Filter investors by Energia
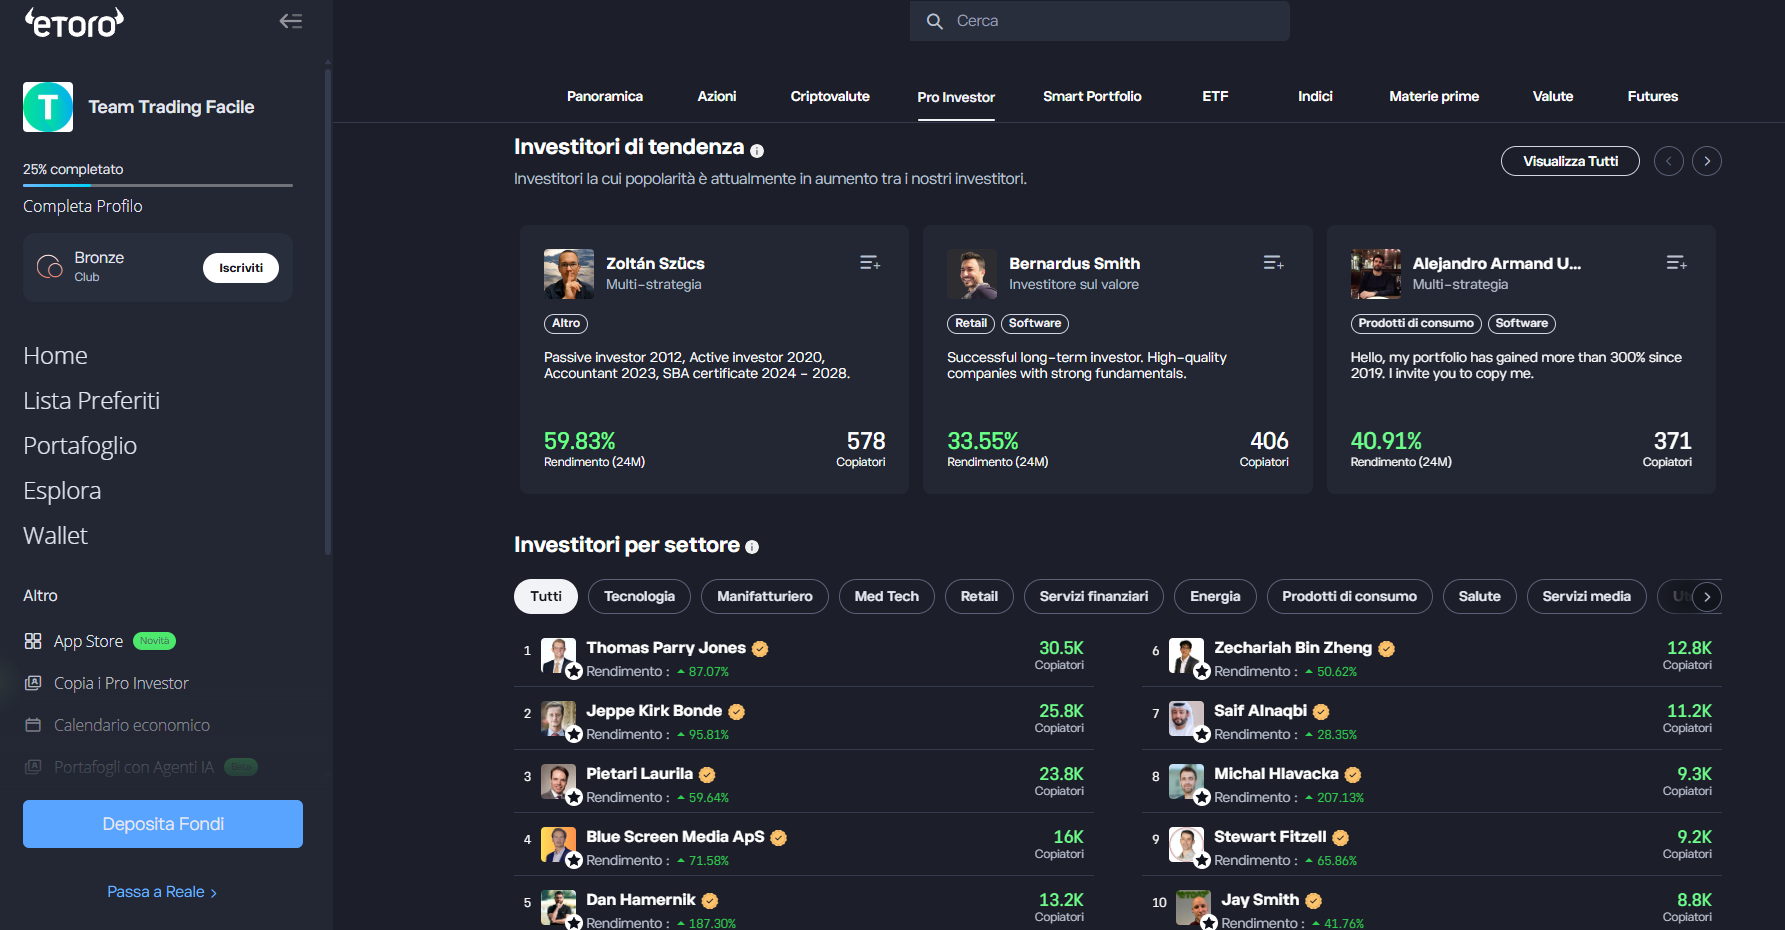1785x930 pixels. 1215,596
